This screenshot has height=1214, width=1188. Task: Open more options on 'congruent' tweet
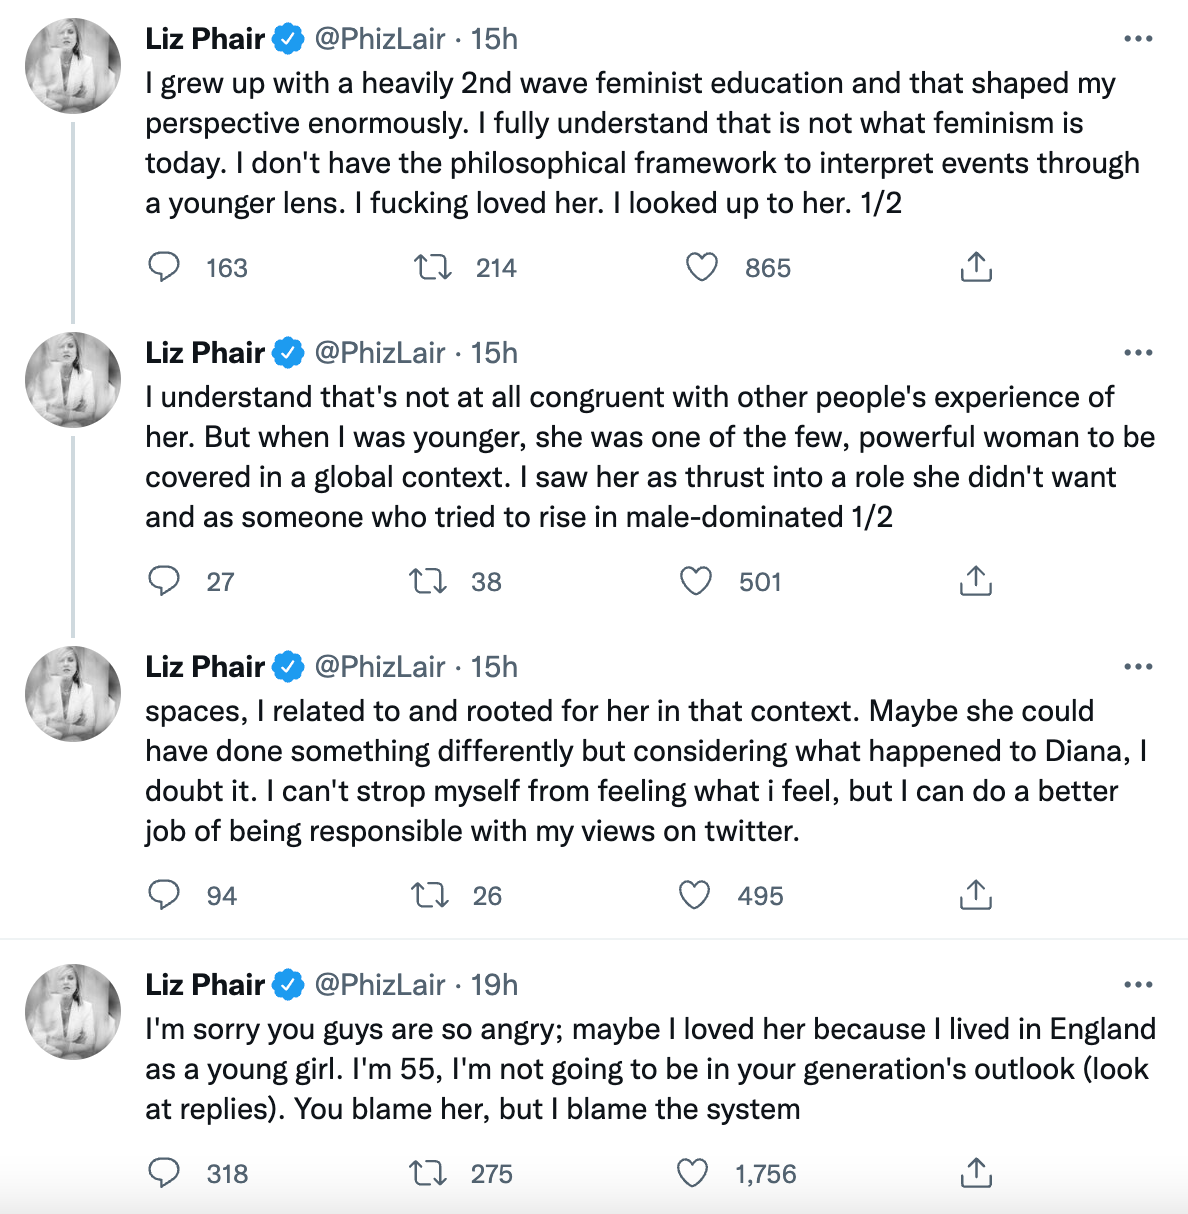(1138, 353)
